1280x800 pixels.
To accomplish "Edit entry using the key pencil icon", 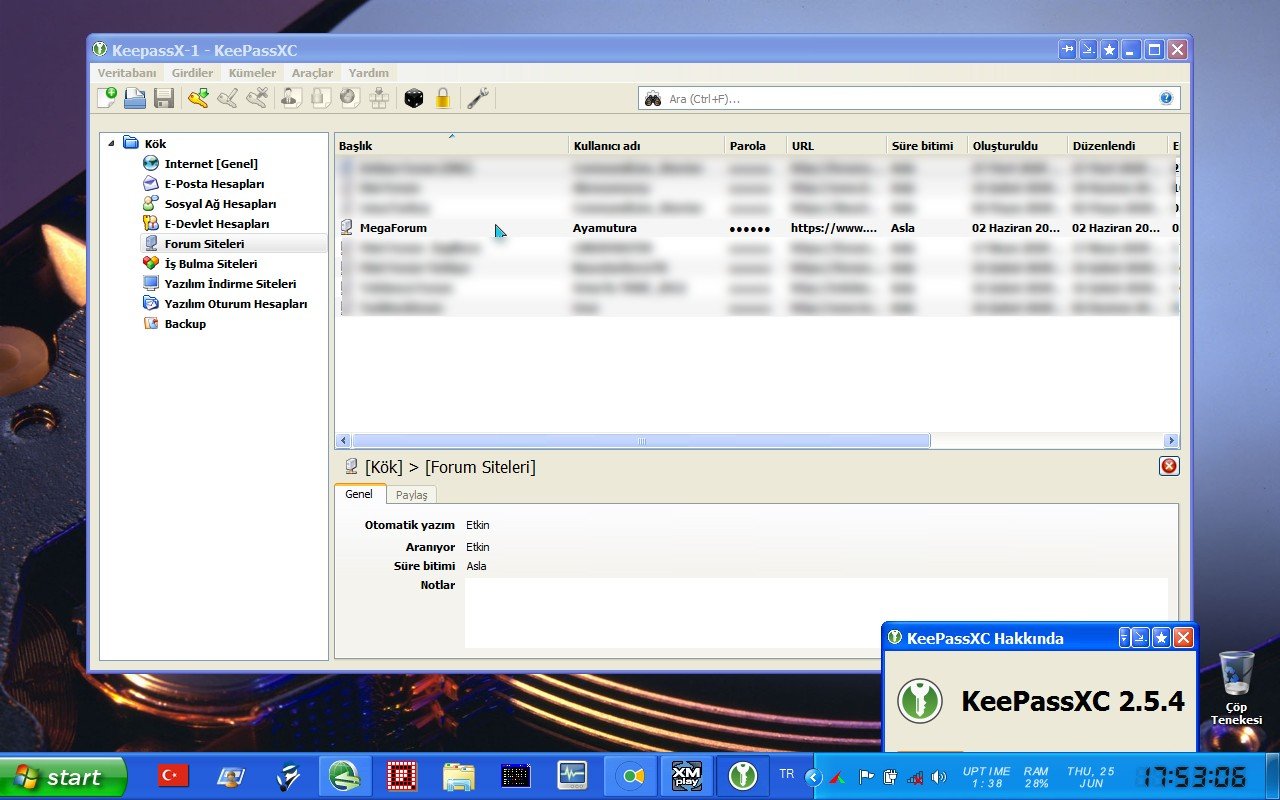I will click(x=228, y=98).
